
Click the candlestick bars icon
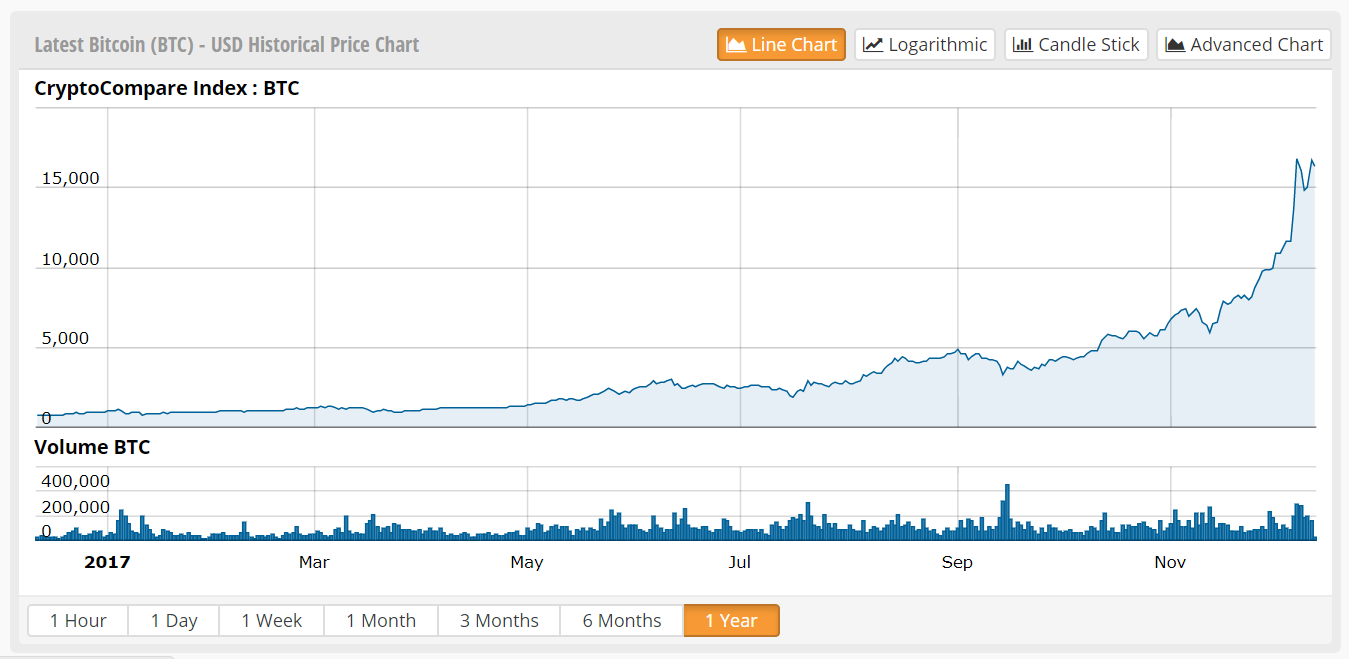(x=1023, y=44)
